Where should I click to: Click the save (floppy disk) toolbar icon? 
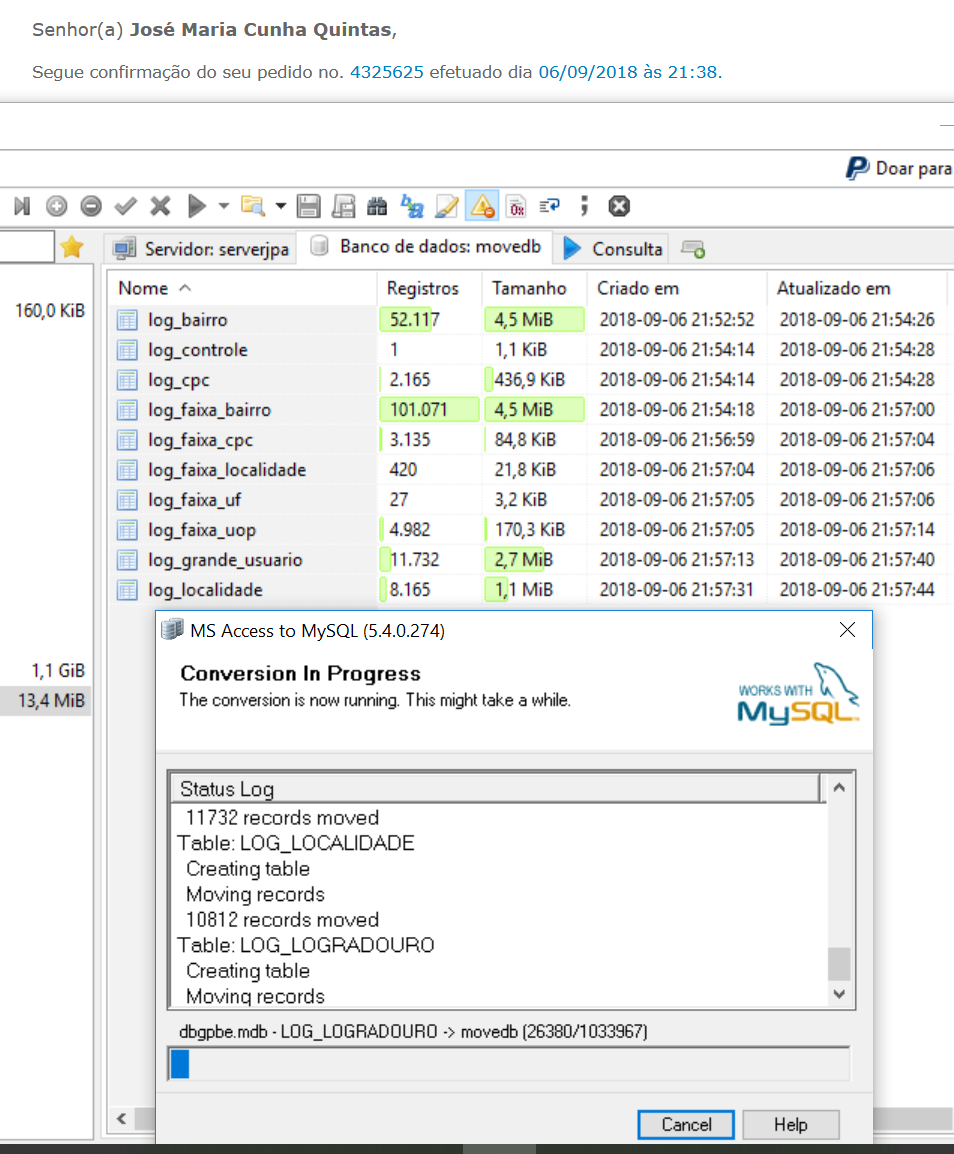tap(309, 207)
